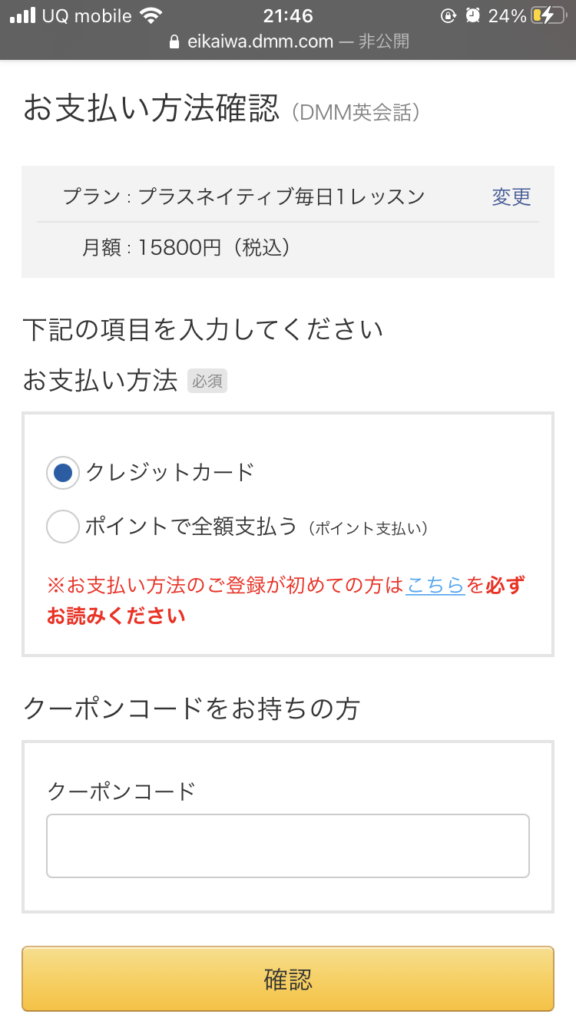
Task: Tap the eikaiwa.dmm.com address bar
Action: tap(288, 42)
